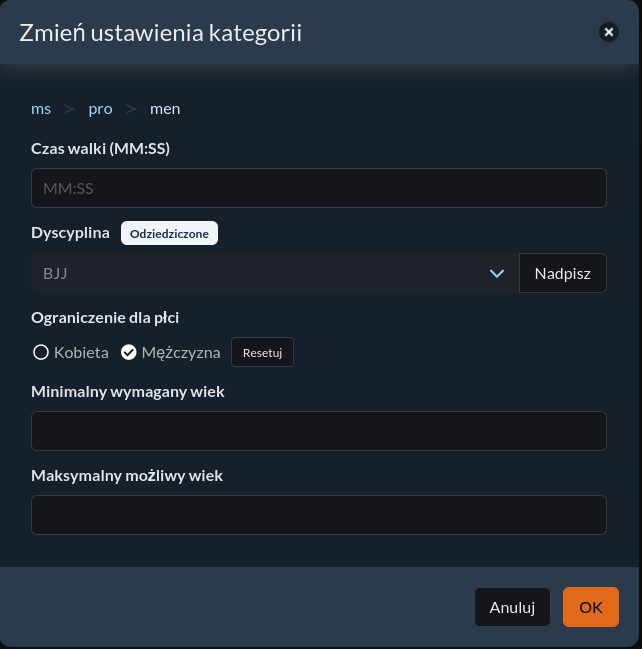Viewport: 642px width, 649px height.
Task: Click the Nadpisz override button
Action: 563,273
